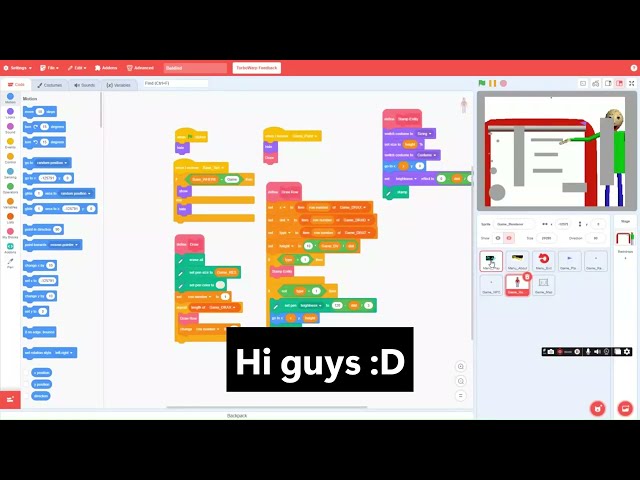Click the Draw Row define block
Viewport: 640px width, 480px height.
pyautogui.click(x=284, y=192)
